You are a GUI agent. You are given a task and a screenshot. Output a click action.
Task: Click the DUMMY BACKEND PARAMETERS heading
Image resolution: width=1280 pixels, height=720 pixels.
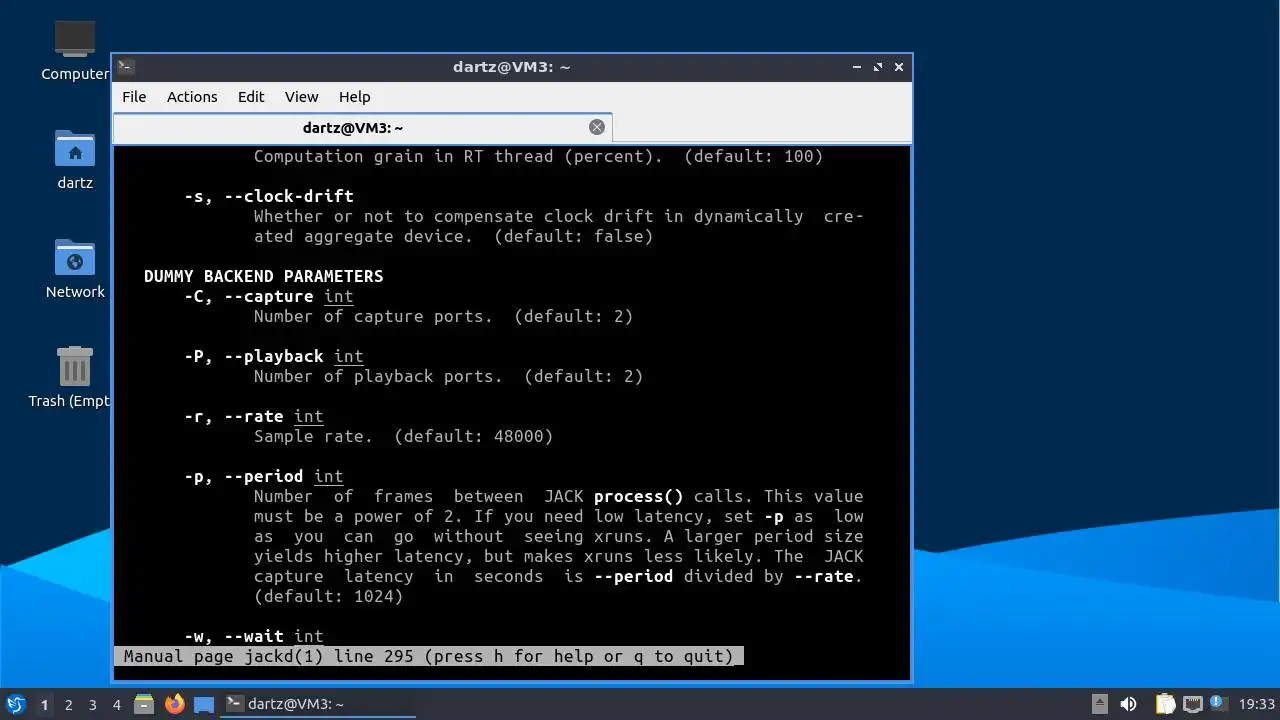click(x=264, y=276)
